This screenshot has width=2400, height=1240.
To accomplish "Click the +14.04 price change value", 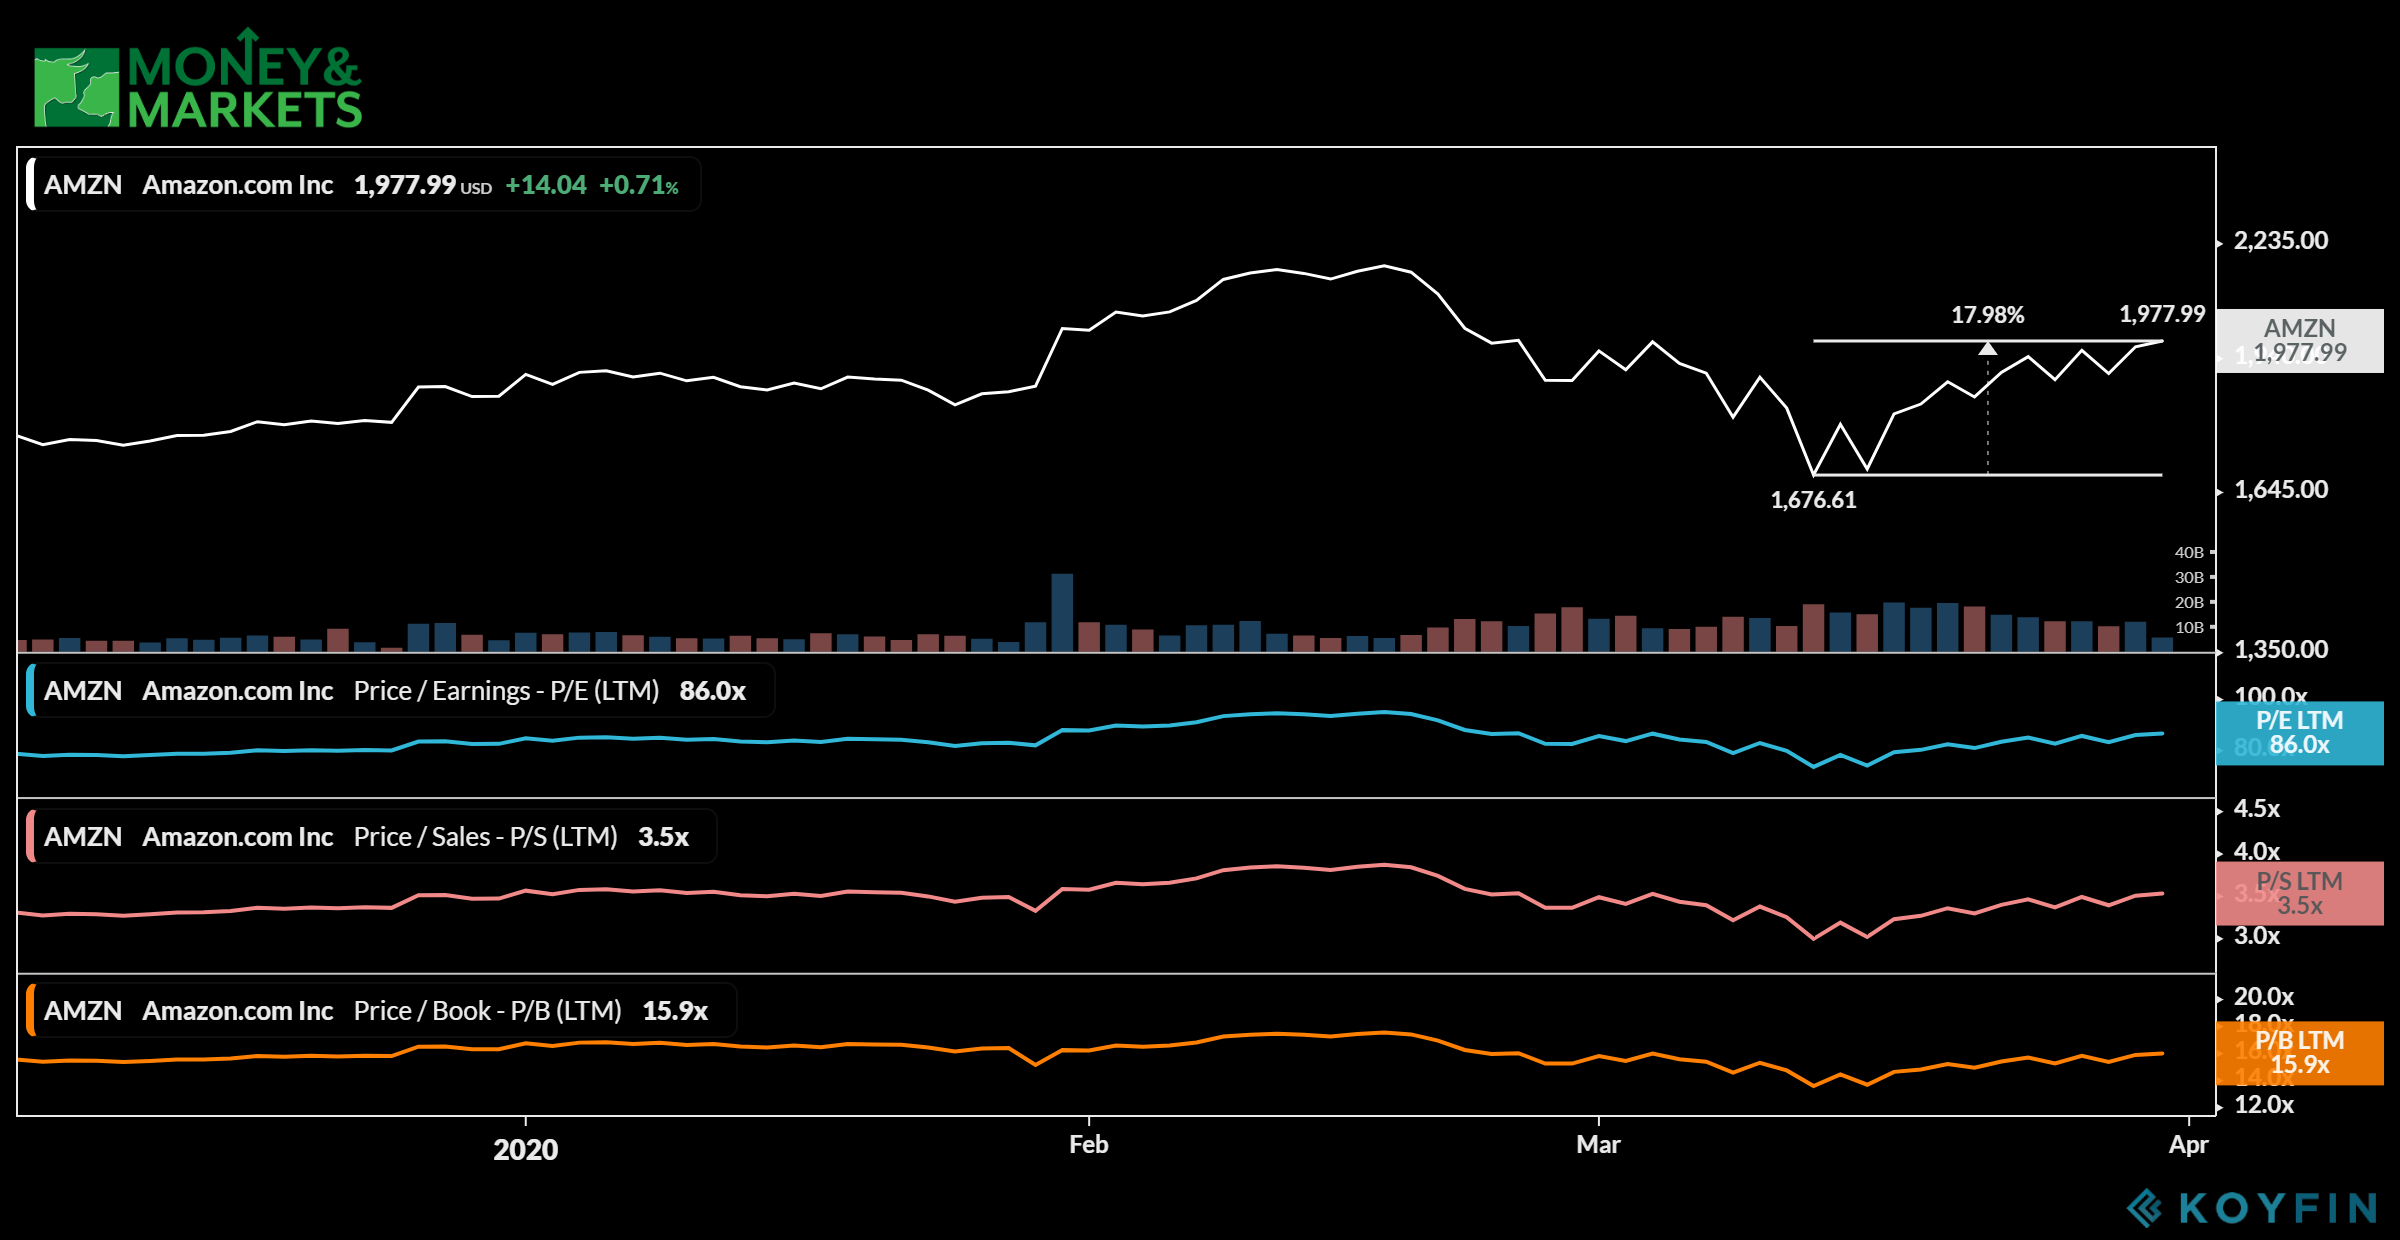I will click(x=546, y=185).
